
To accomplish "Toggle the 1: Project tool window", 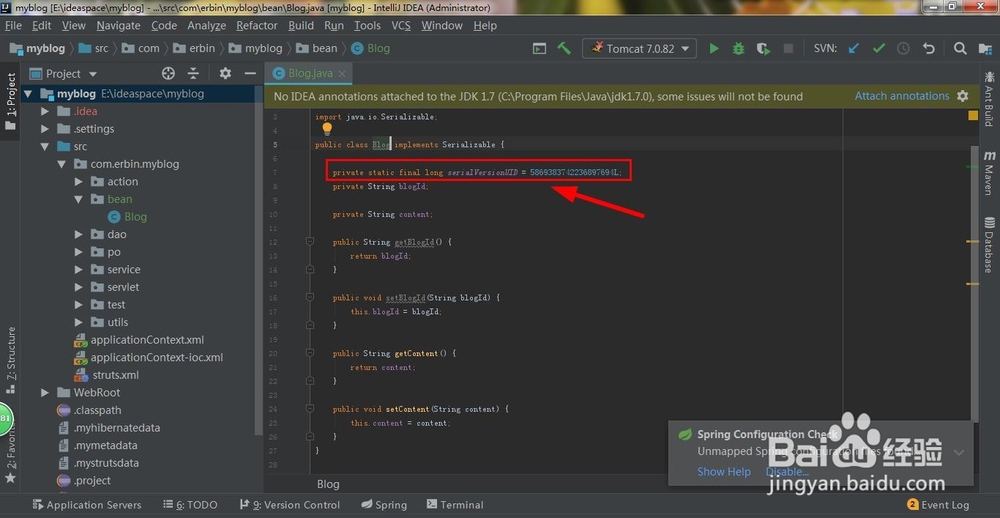I will (x=10, y=100).
